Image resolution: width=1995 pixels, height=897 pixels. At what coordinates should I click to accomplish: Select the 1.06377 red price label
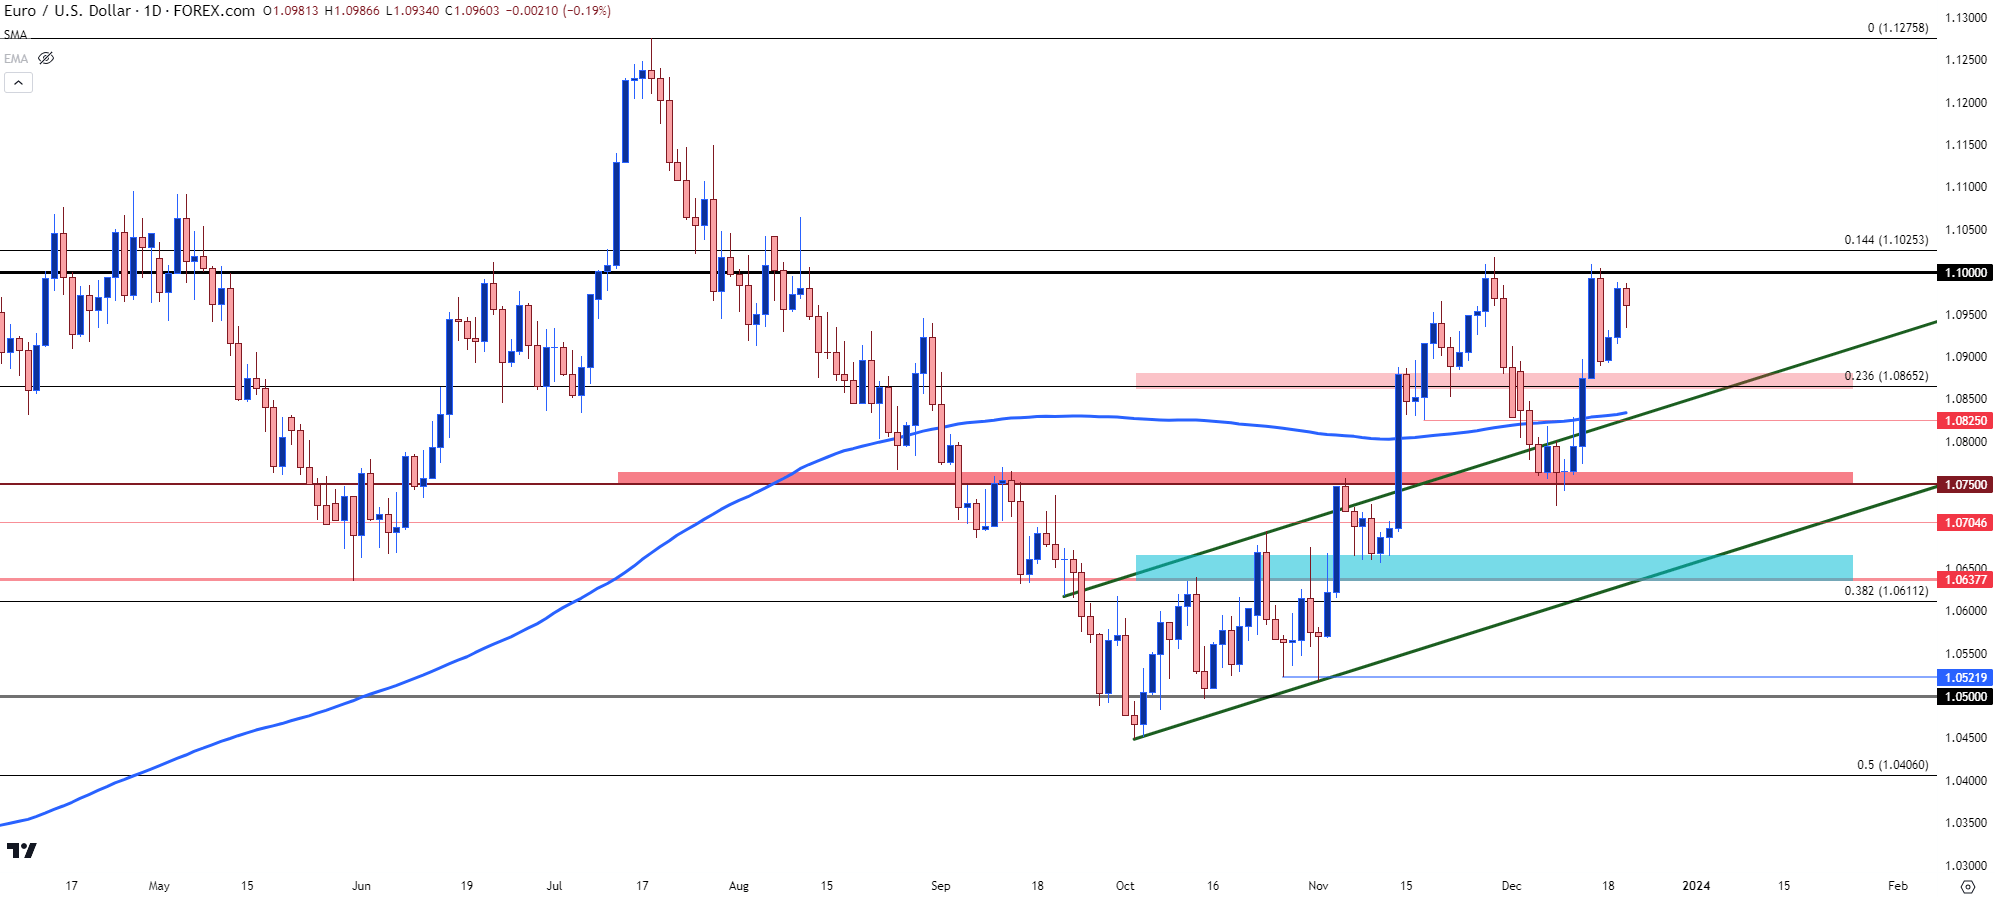click(1966, 580)
